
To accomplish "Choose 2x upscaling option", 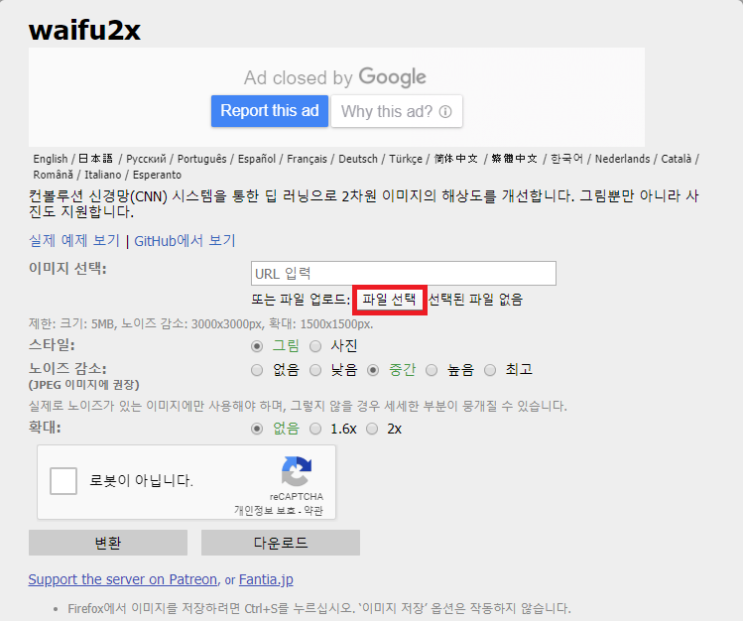I will click(372, 429).
